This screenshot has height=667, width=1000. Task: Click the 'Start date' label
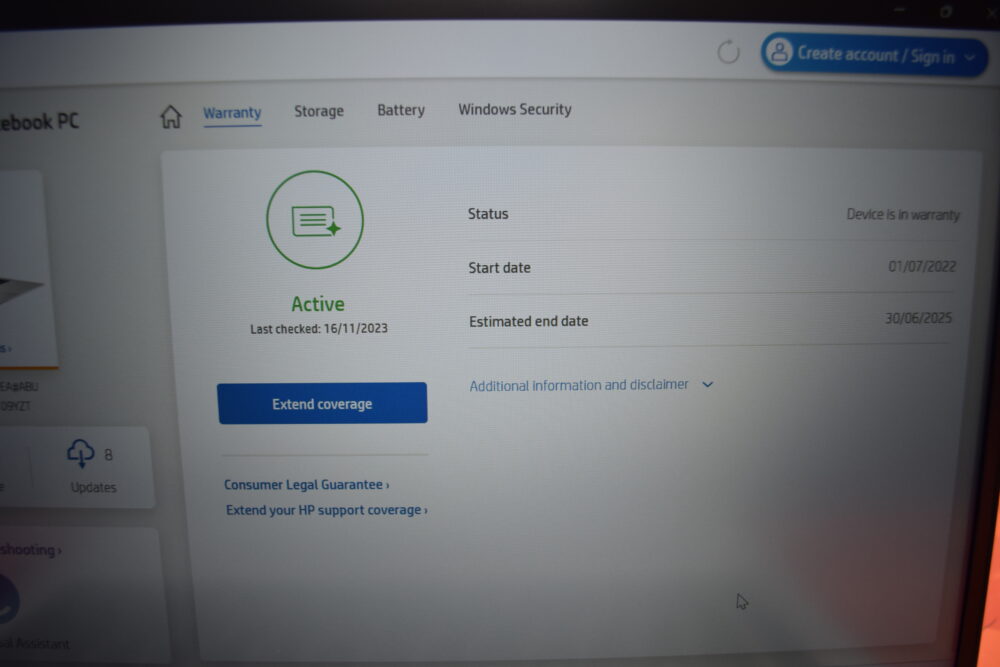499,268
